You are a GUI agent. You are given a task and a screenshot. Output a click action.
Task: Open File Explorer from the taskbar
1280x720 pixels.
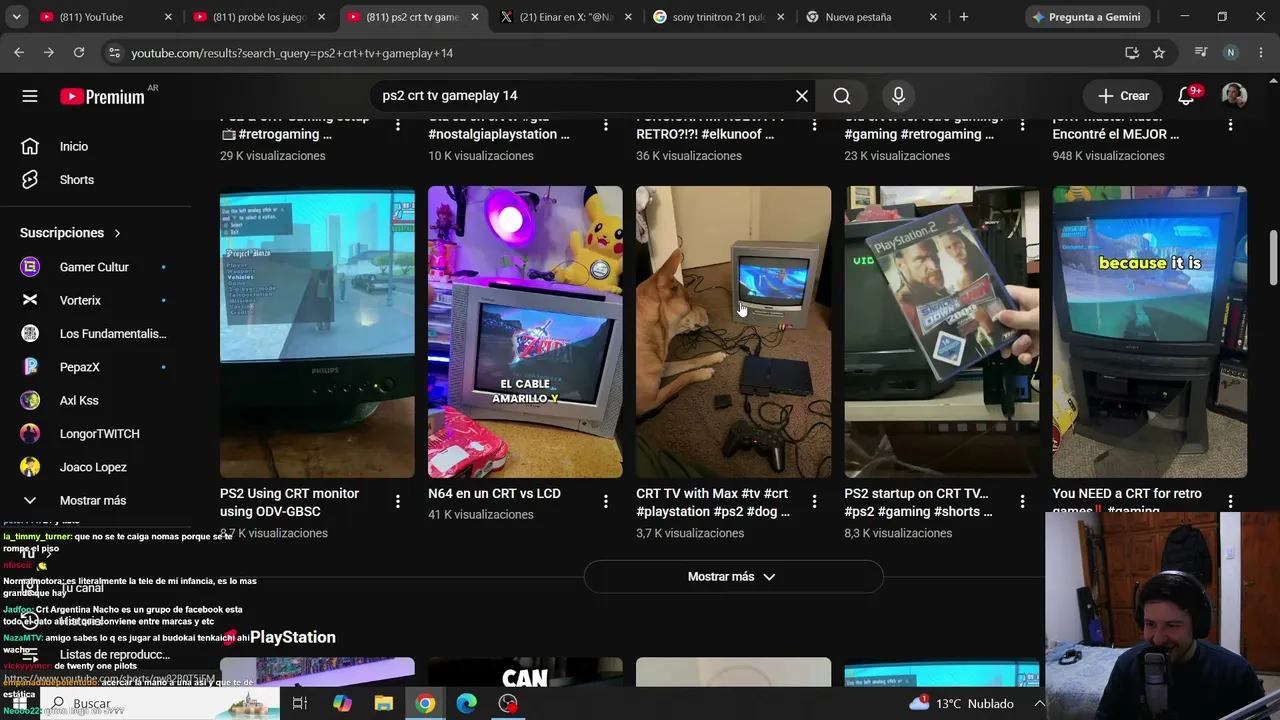click(x=384, y=703)
